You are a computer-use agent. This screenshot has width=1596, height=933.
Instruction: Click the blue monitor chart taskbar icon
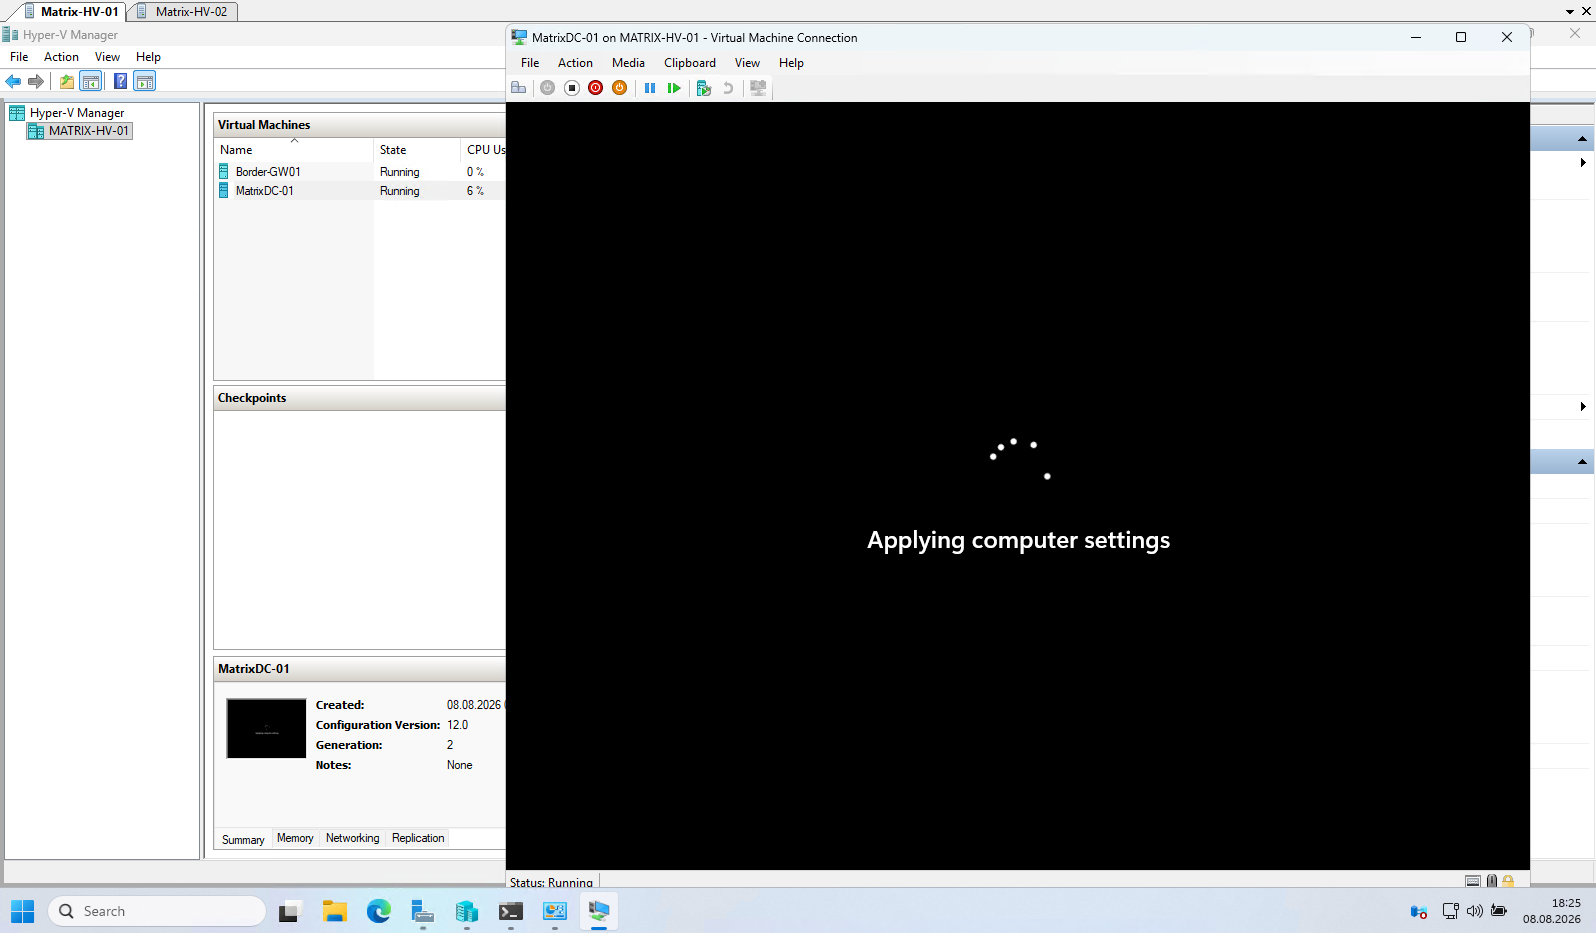tap(554, 911)
